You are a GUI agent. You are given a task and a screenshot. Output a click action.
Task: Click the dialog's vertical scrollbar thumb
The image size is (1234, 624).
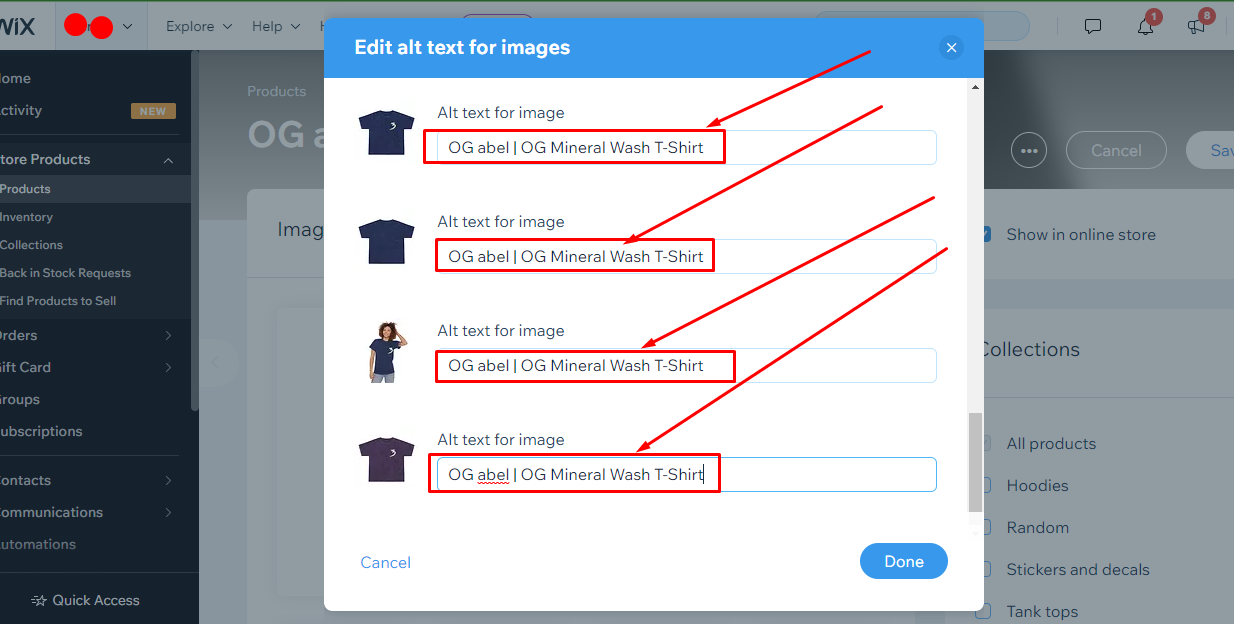(x=975, y=462)
